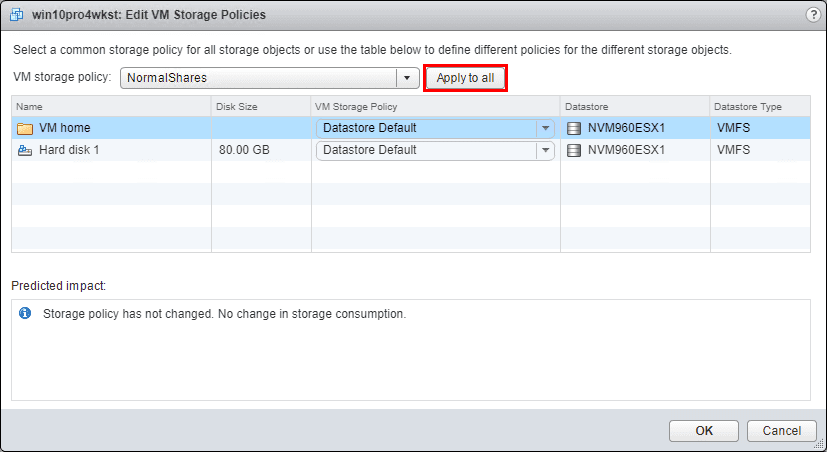This screenshot has height=452, width=827.
Task: Sort by the Name column header
Action: 110,106
